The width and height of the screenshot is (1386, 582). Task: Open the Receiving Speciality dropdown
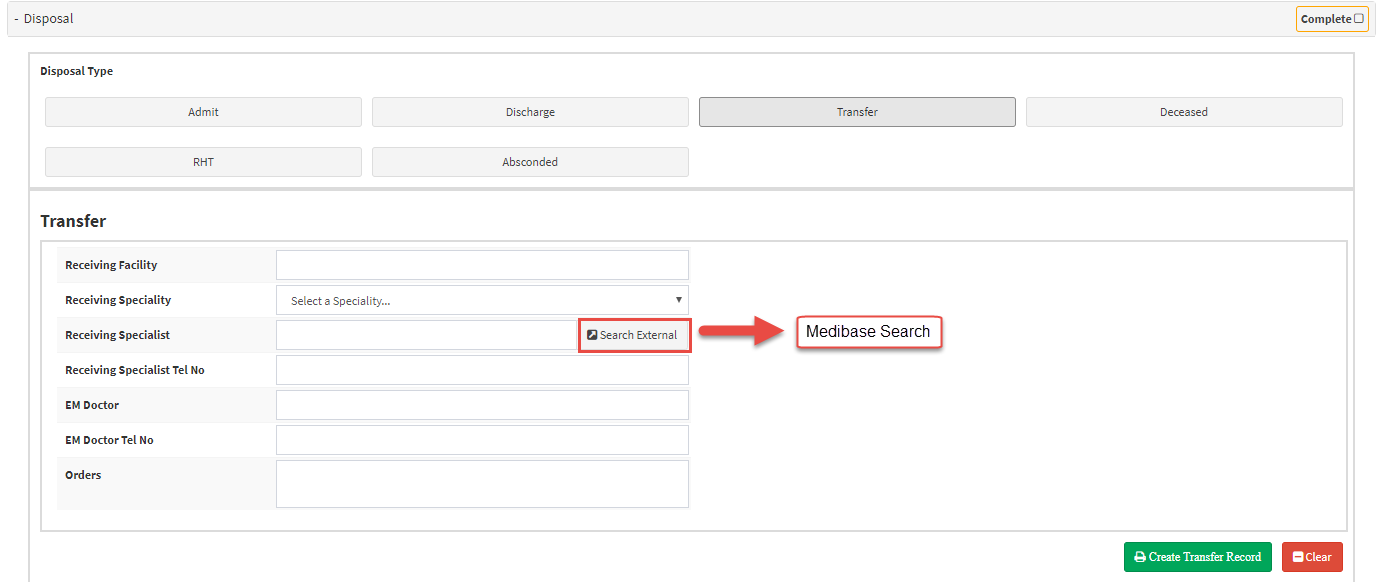click(x=482, y=300)
